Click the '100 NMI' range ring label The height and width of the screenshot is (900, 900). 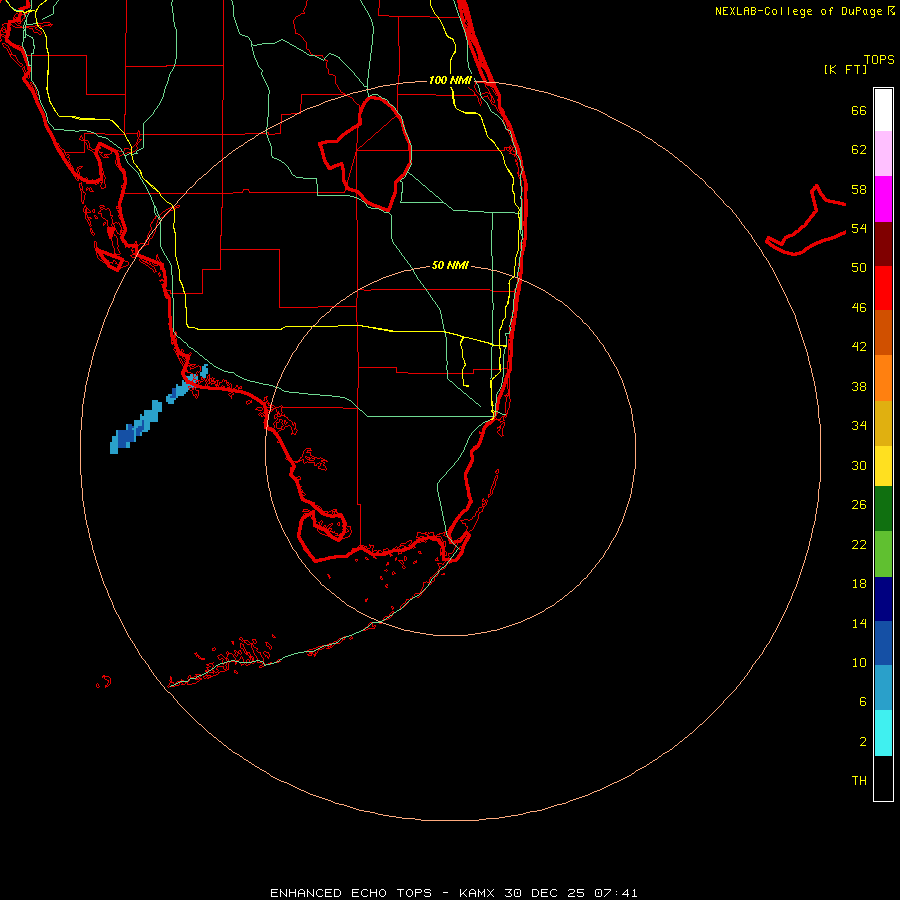click(x=450, y=80)
